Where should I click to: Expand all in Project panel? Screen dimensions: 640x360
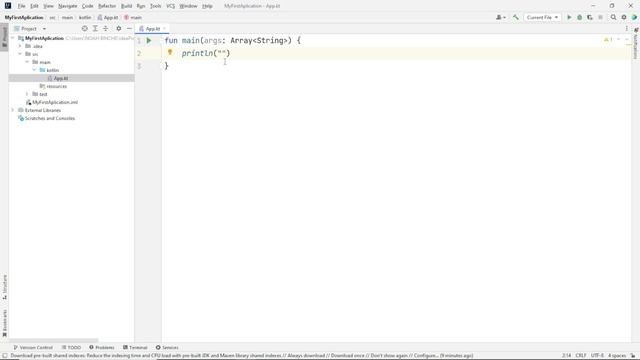pos(95,29)
